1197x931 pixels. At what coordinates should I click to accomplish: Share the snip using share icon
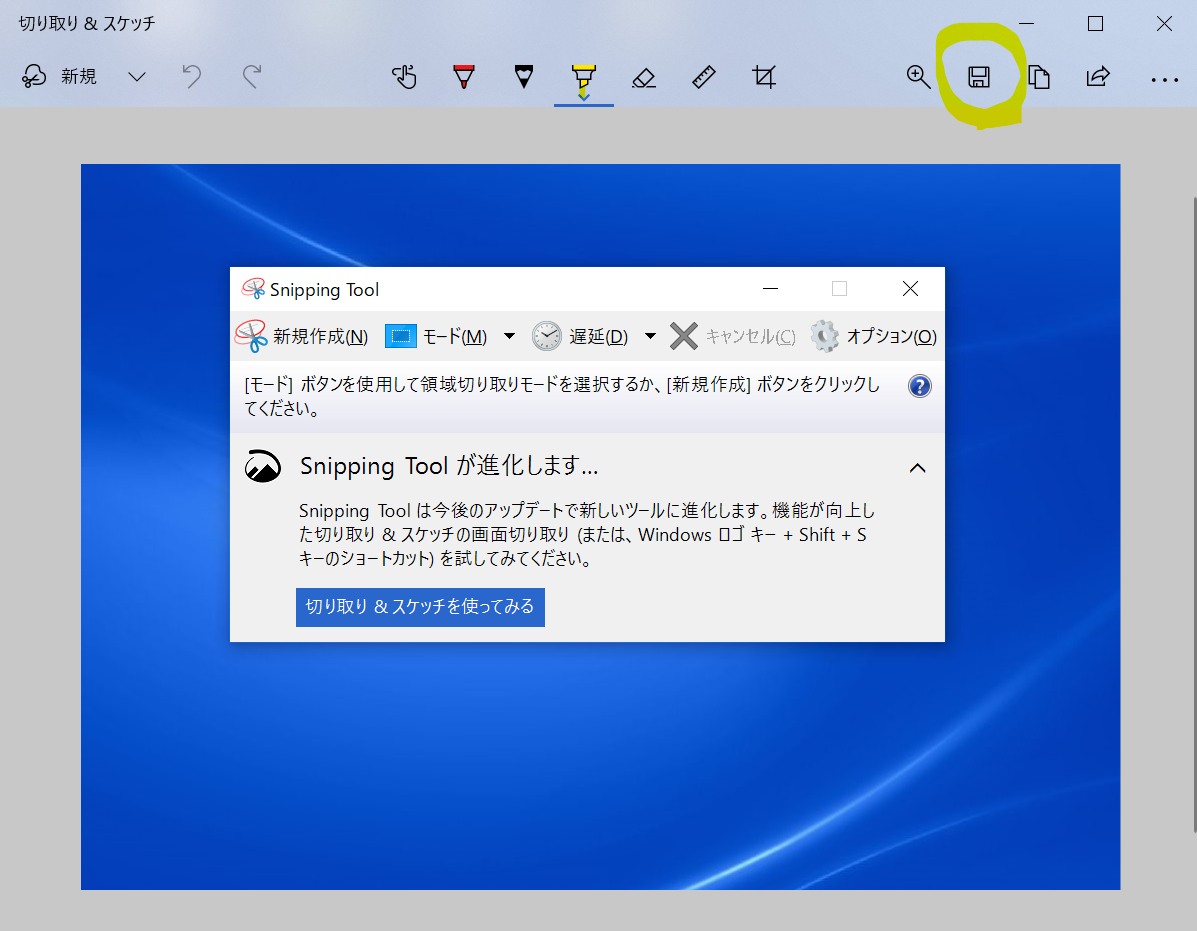[1098, 76]
